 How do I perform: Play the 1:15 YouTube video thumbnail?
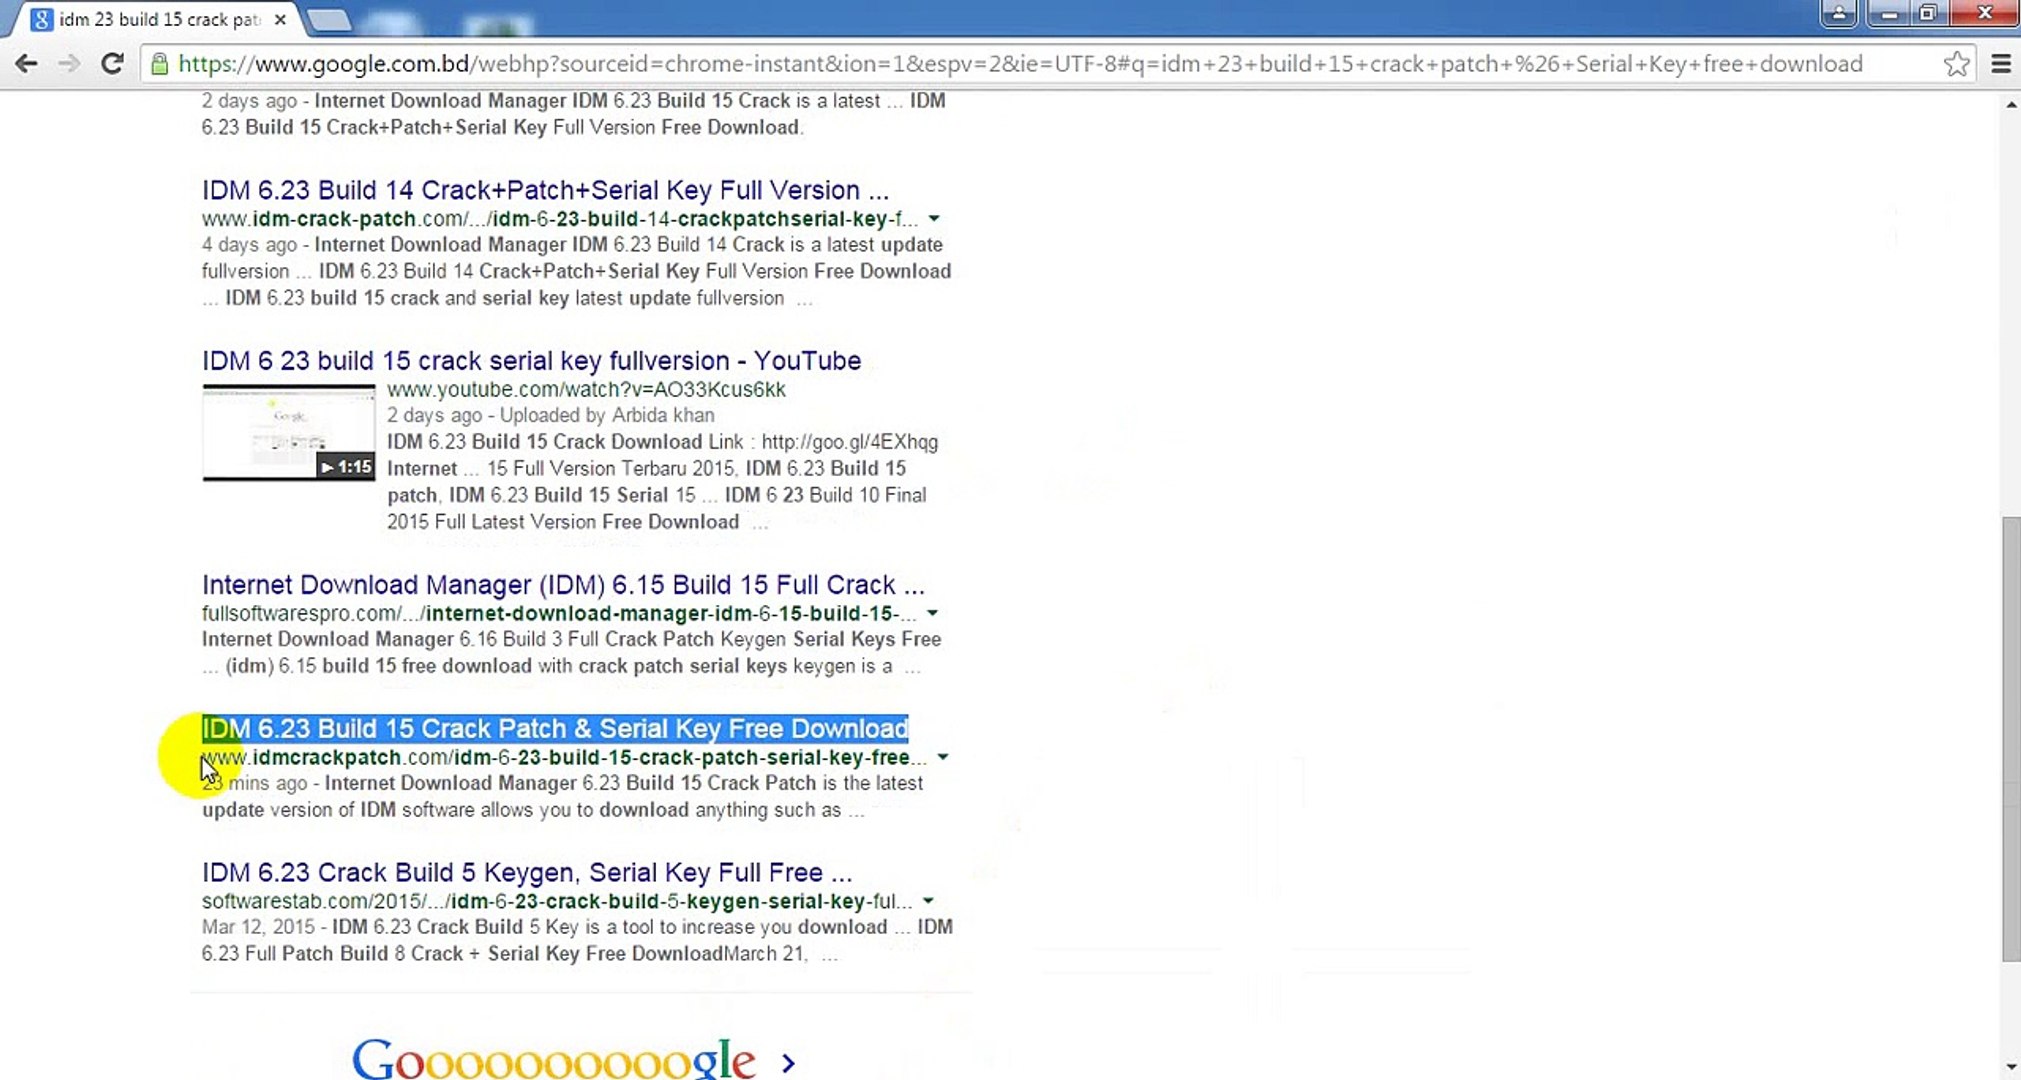click(289, 432)
